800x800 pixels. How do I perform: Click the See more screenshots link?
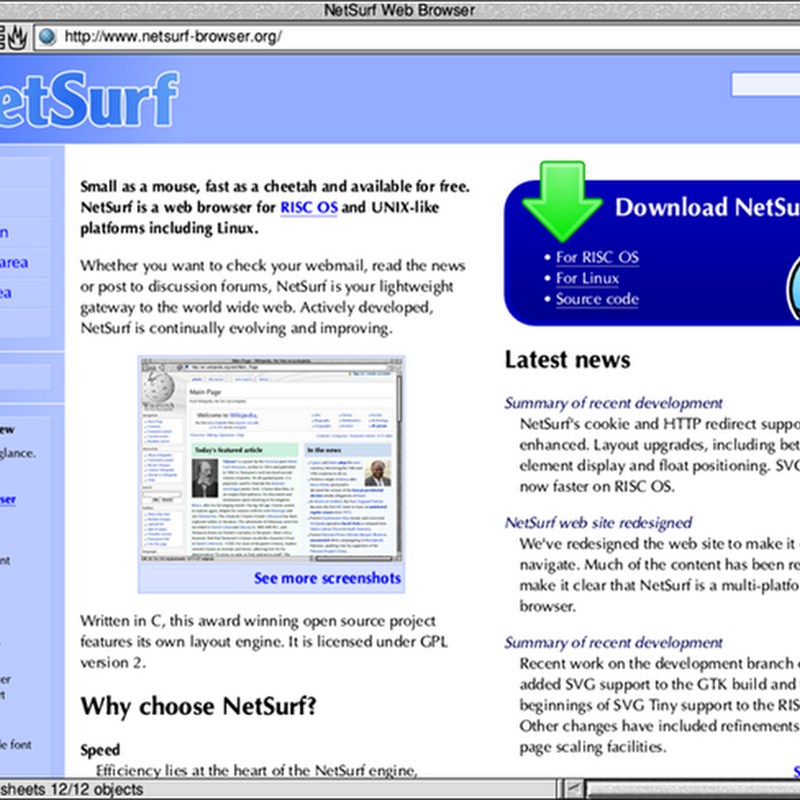[x=327, y=578]
